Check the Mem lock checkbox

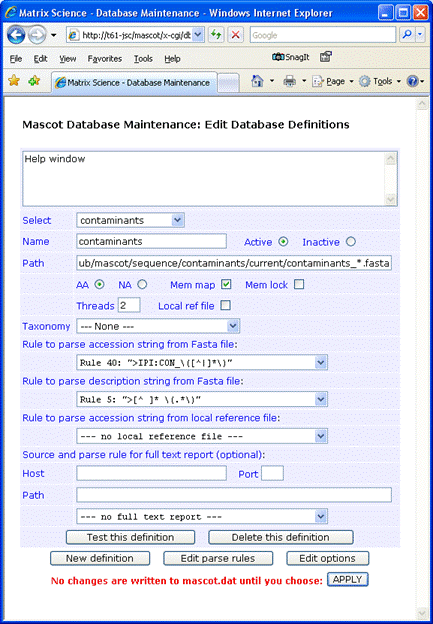point(299,285)
